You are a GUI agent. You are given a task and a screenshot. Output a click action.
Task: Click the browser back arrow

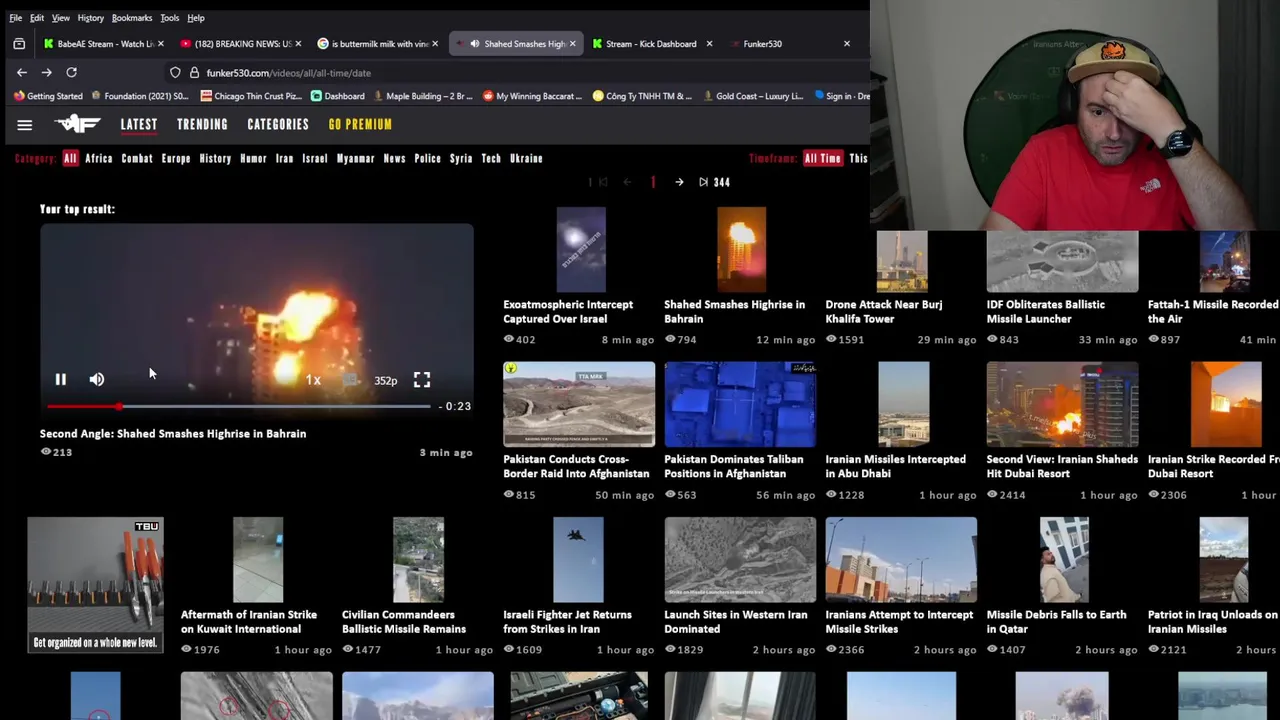[x=22, y=72]
